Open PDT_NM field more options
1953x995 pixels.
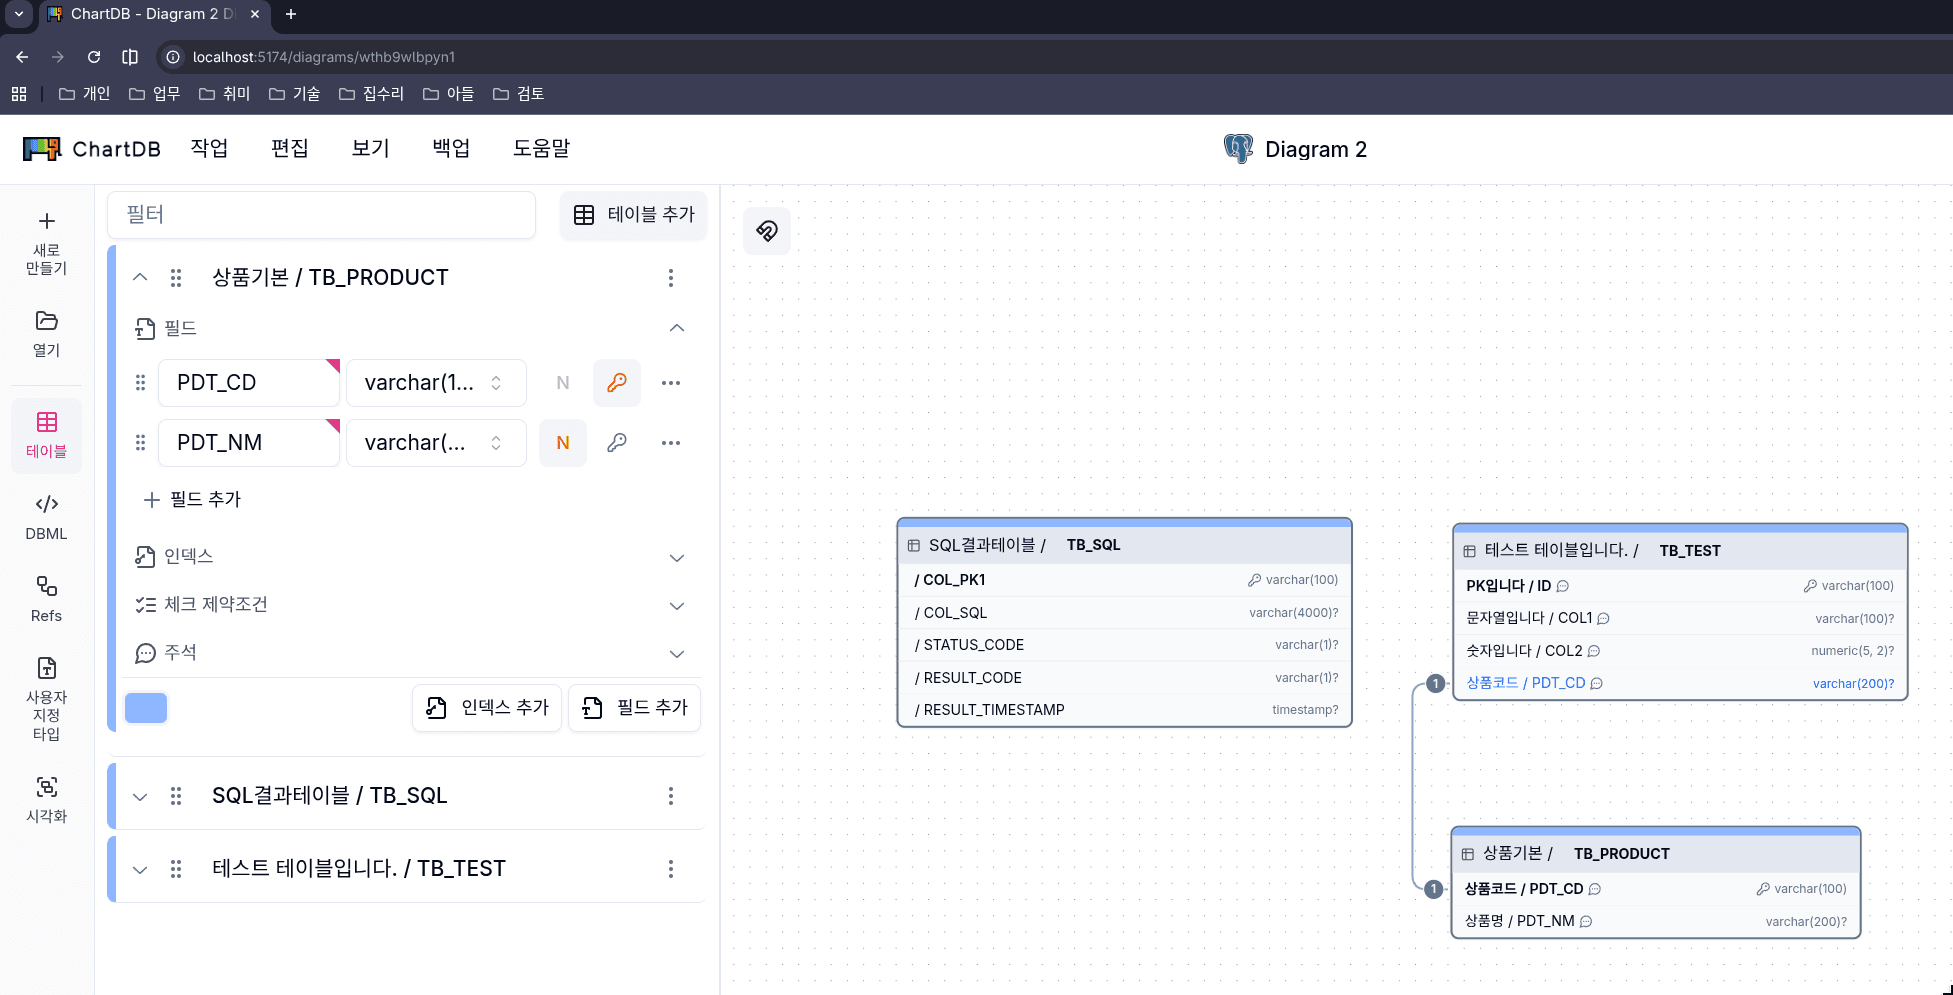tap(671, 443)
